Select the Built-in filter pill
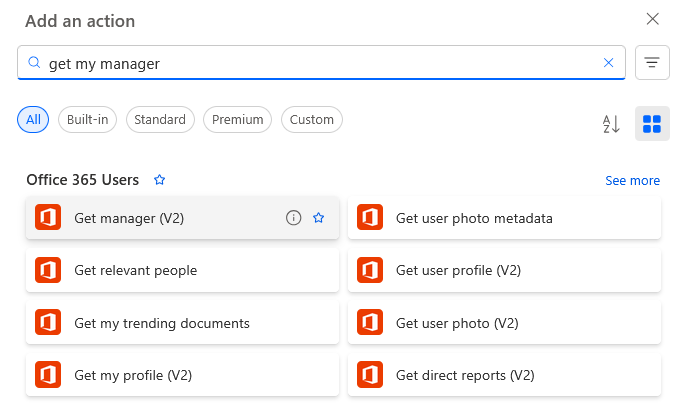The image size is (680, 412). click(88, 119)
